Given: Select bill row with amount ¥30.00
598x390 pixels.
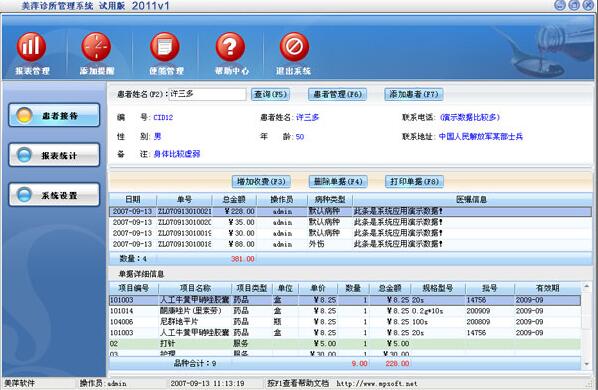Looking at the screenshot, I should tap(350, 233).
